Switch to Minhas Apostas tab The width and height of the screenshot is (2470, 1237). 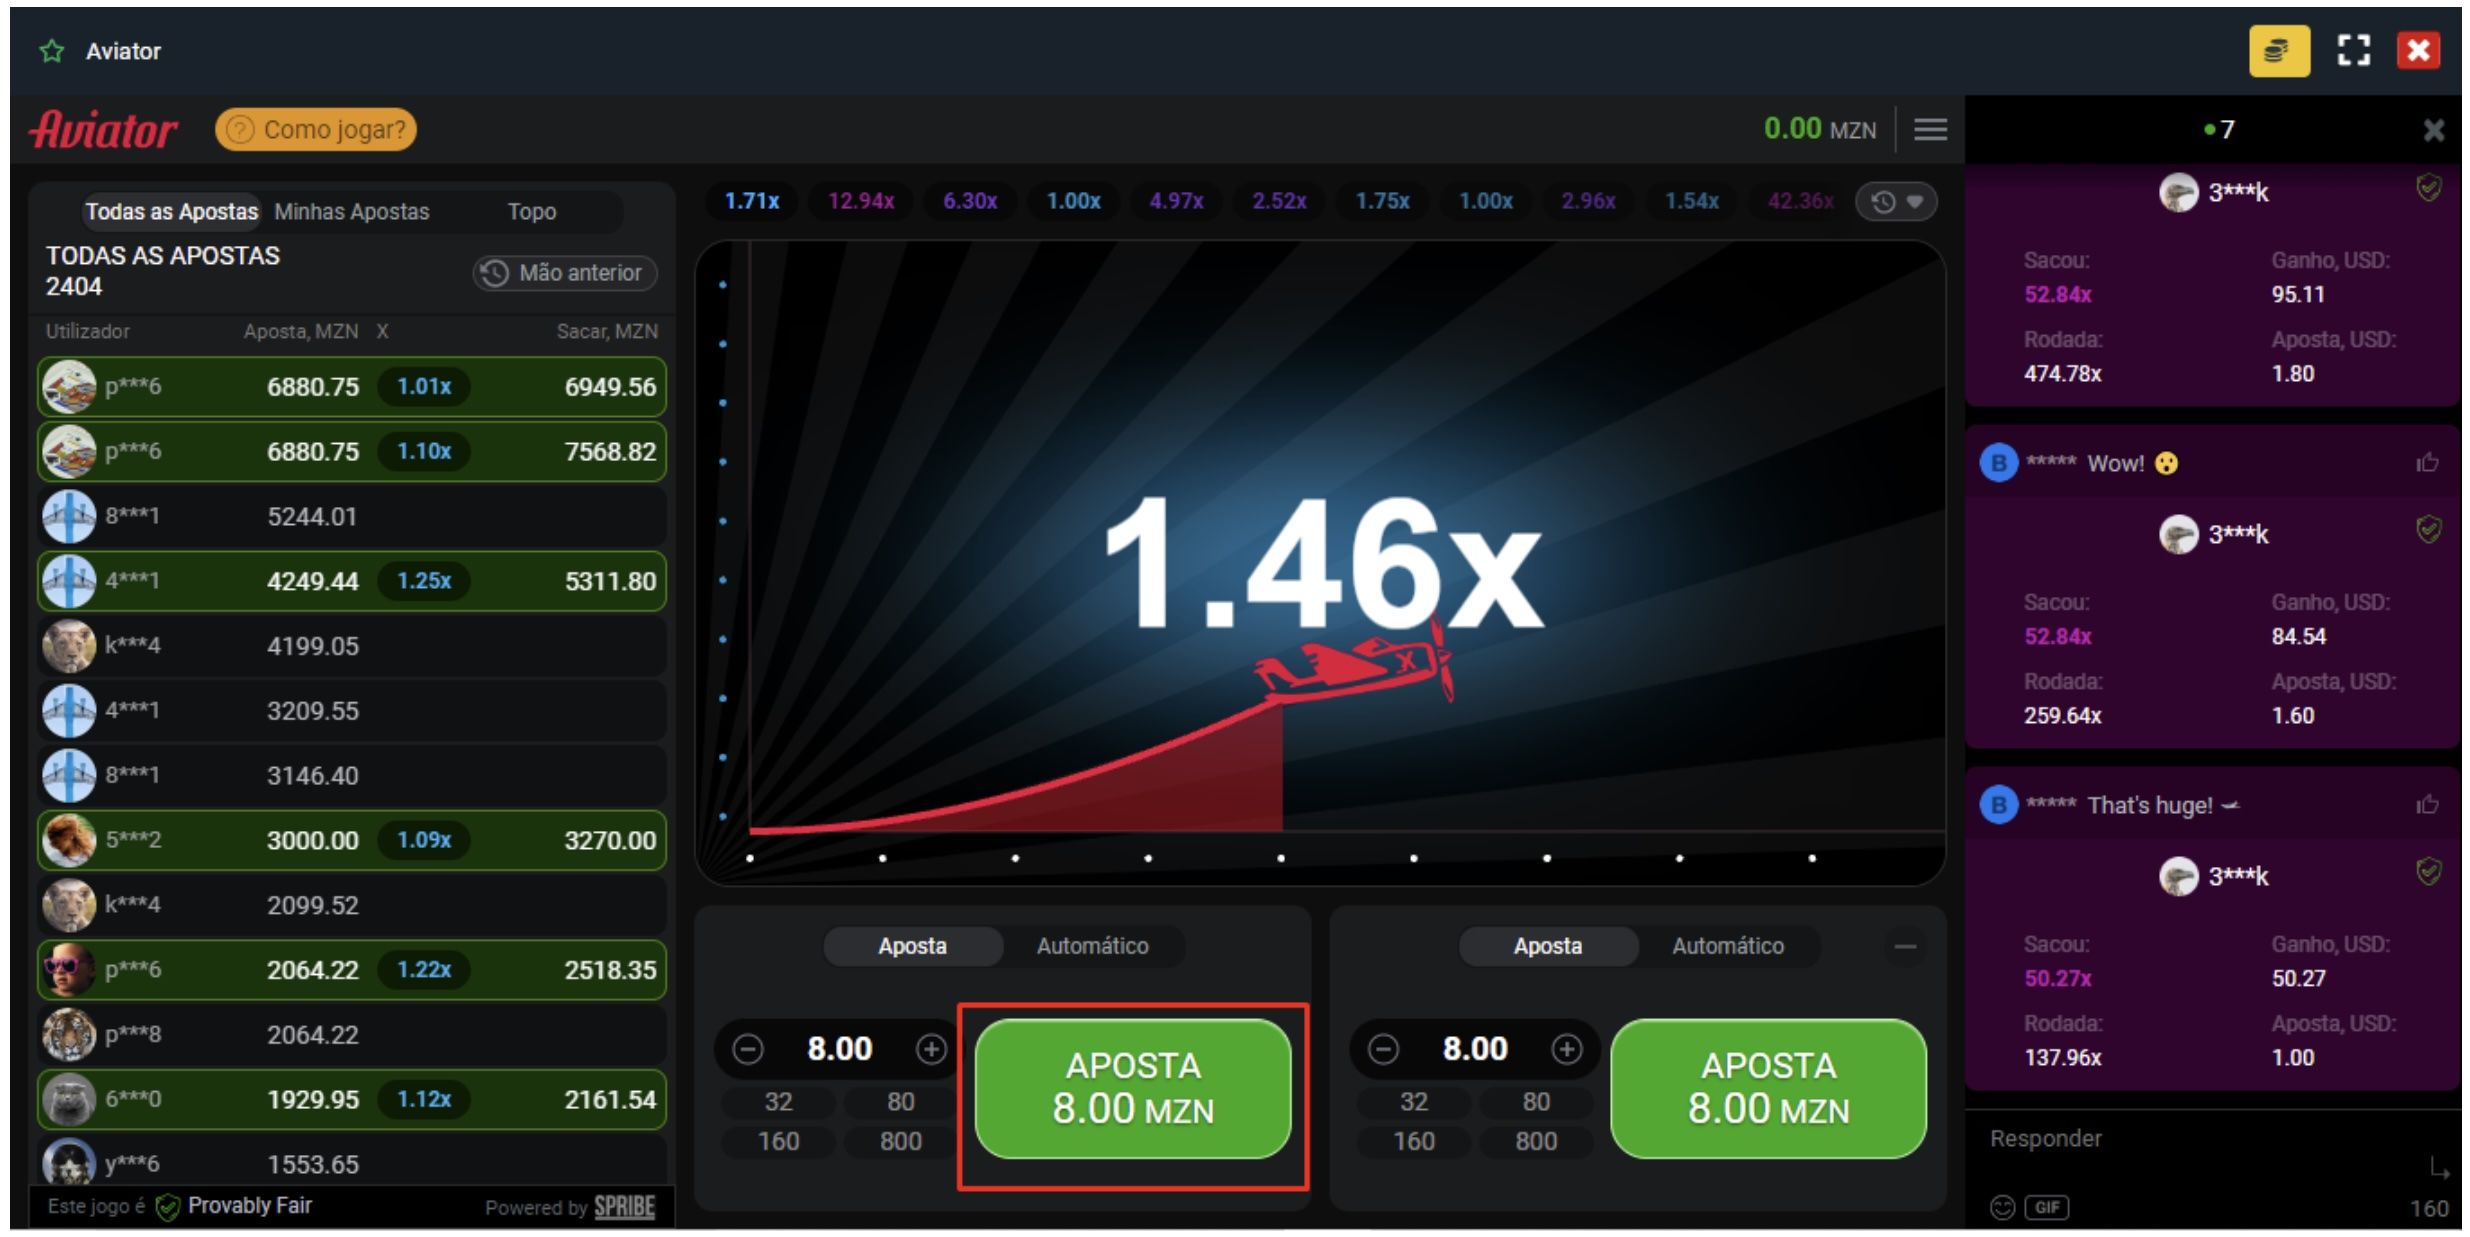click(351, 211)
